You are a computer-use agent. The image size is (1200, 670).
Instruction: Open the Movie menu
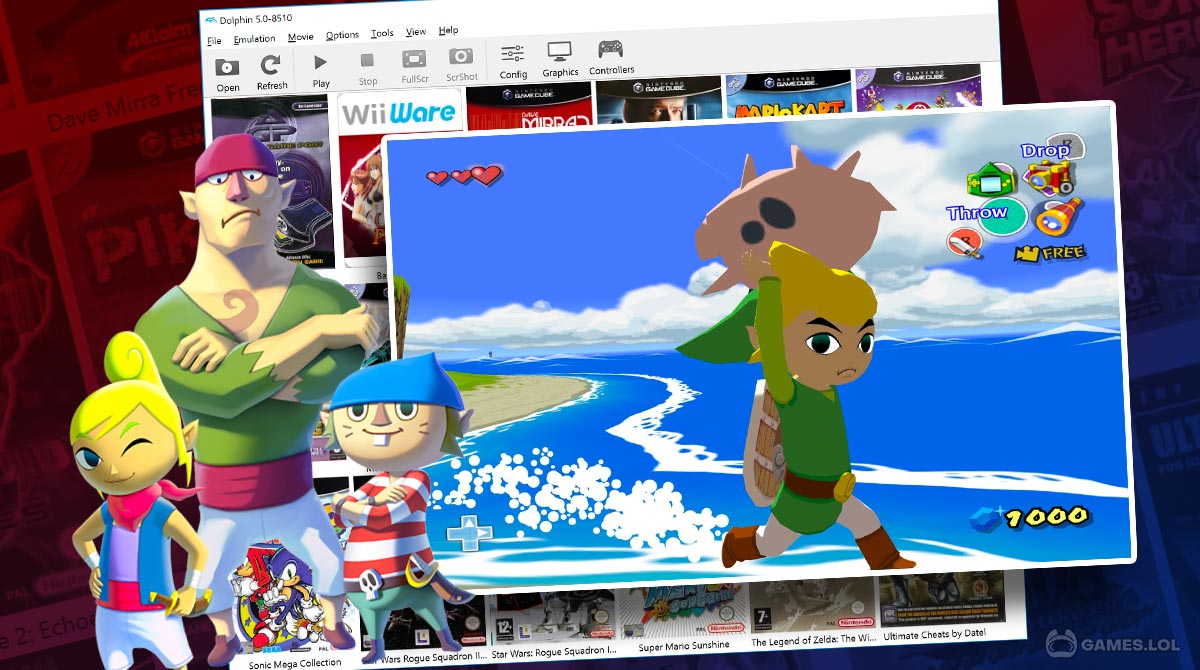[300, 37]
